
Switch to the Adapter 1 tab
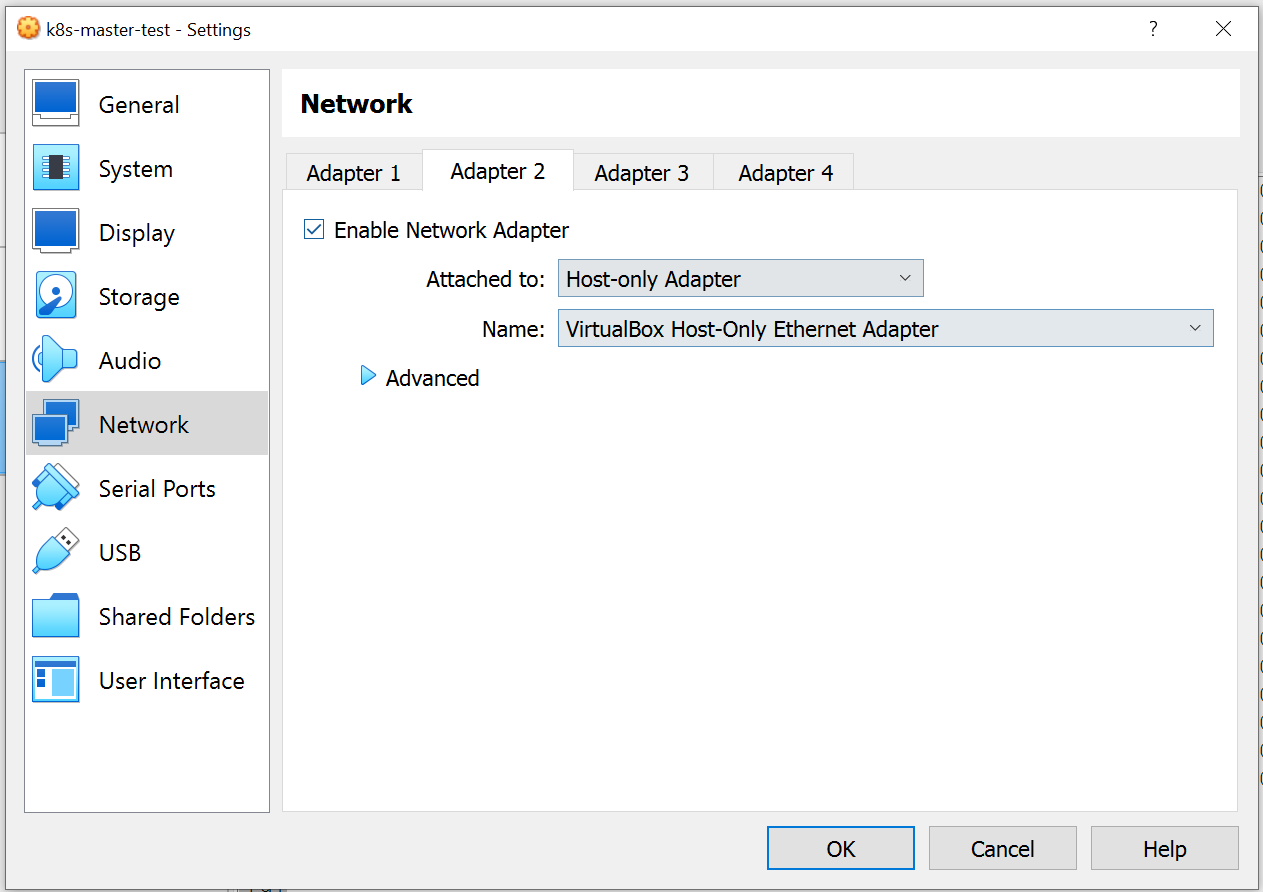pyautogui.click(x=353, y=173)
